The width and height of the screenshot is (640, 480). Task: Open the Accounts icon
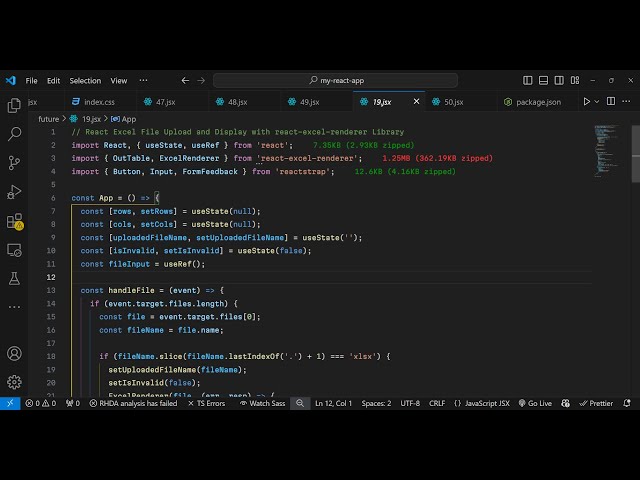tap(14, 353)
